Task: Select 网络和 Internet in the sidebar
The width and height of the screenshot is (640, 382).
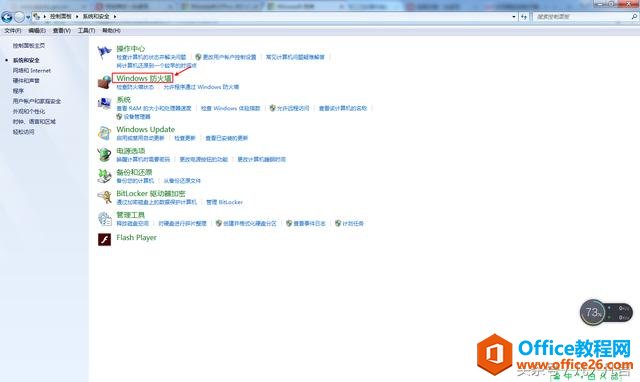Action: click(x=32, y=71)
